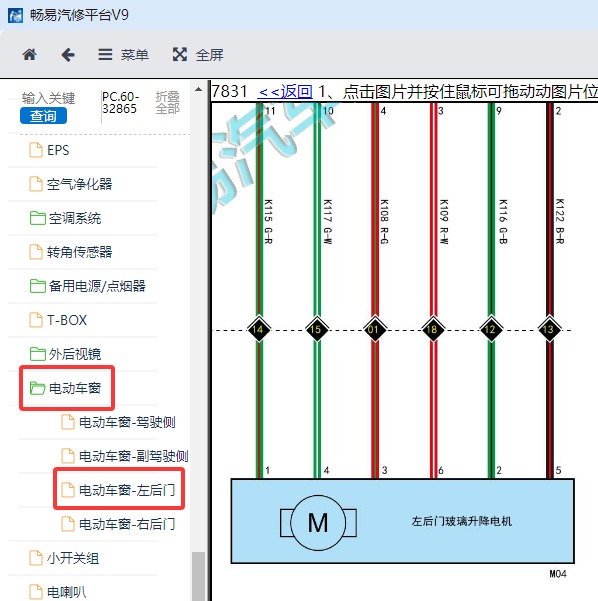The width and height of the screenshot is (598, 601).
Task: Click the PC.60-32865 text
Action: [x=120, y=102]
